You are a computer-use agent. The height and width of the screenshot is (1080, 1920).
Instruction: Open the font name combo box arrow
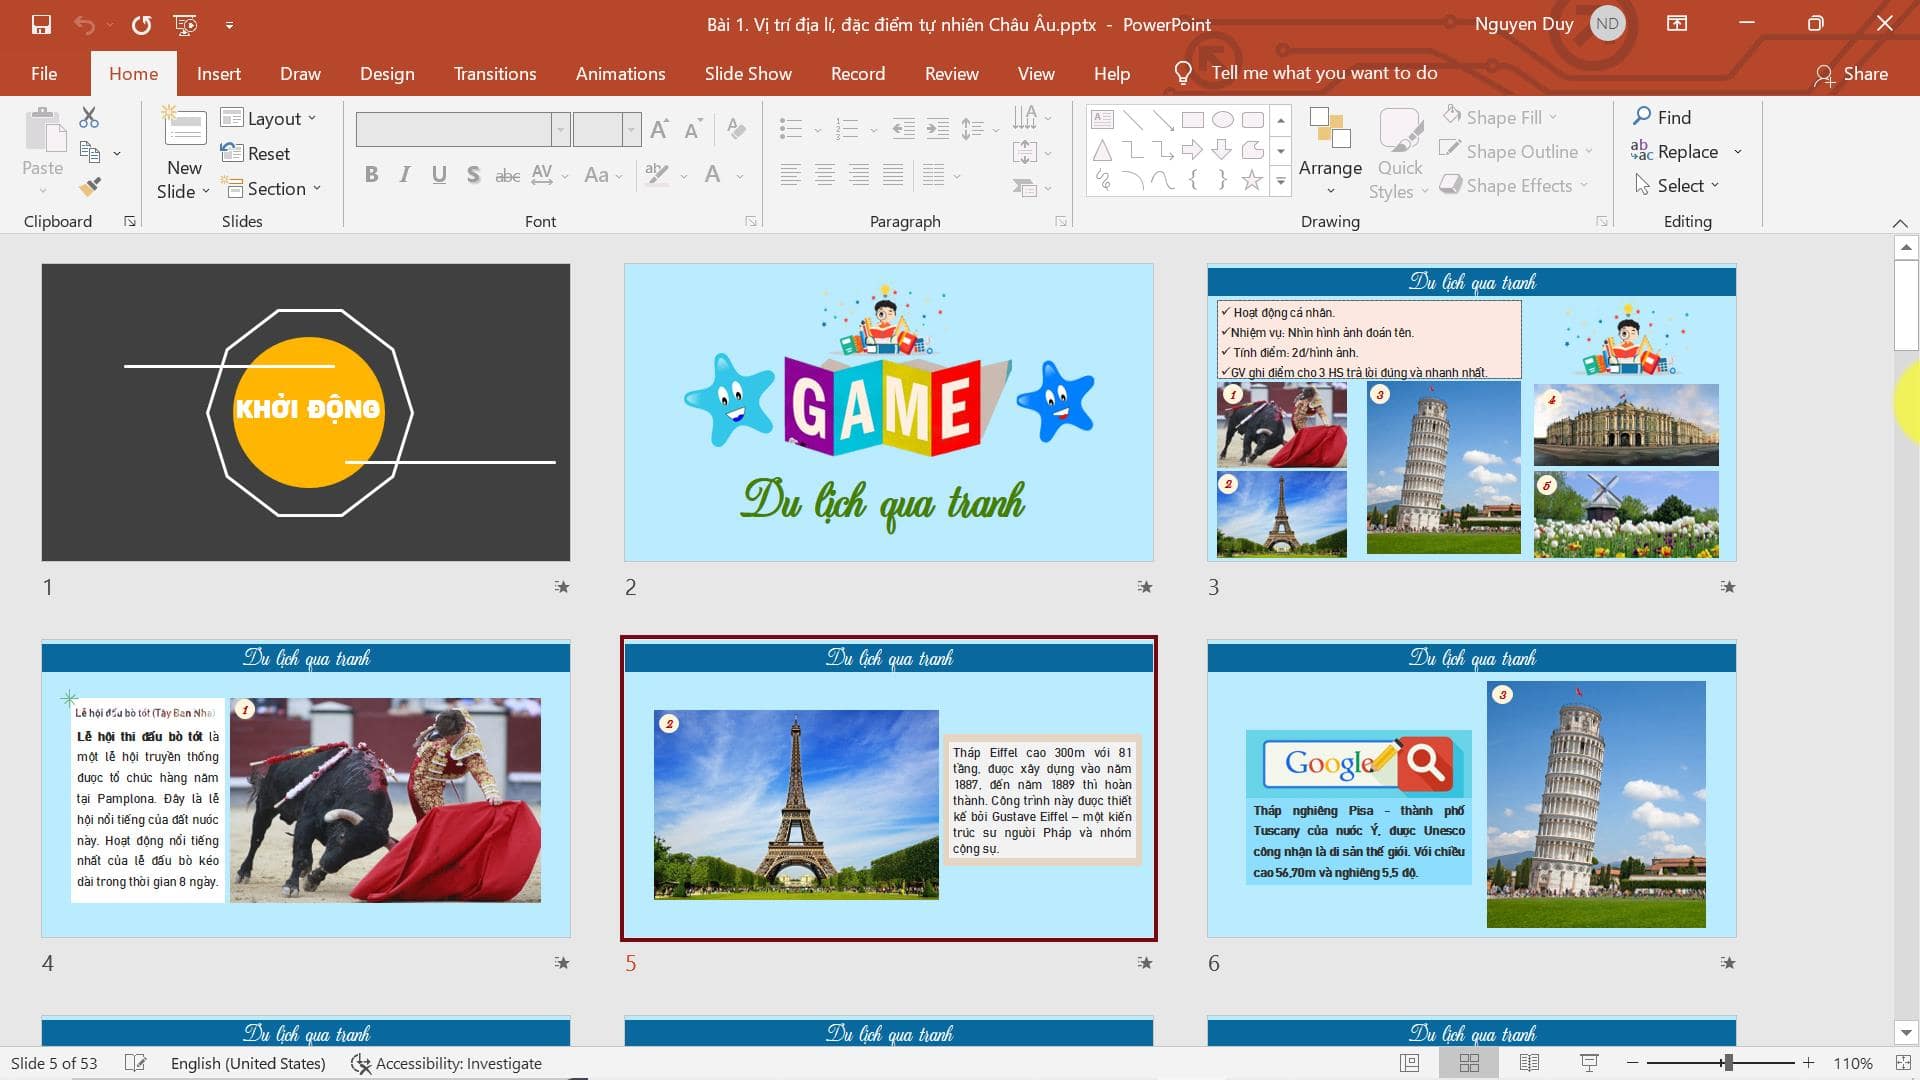(561, 129)
